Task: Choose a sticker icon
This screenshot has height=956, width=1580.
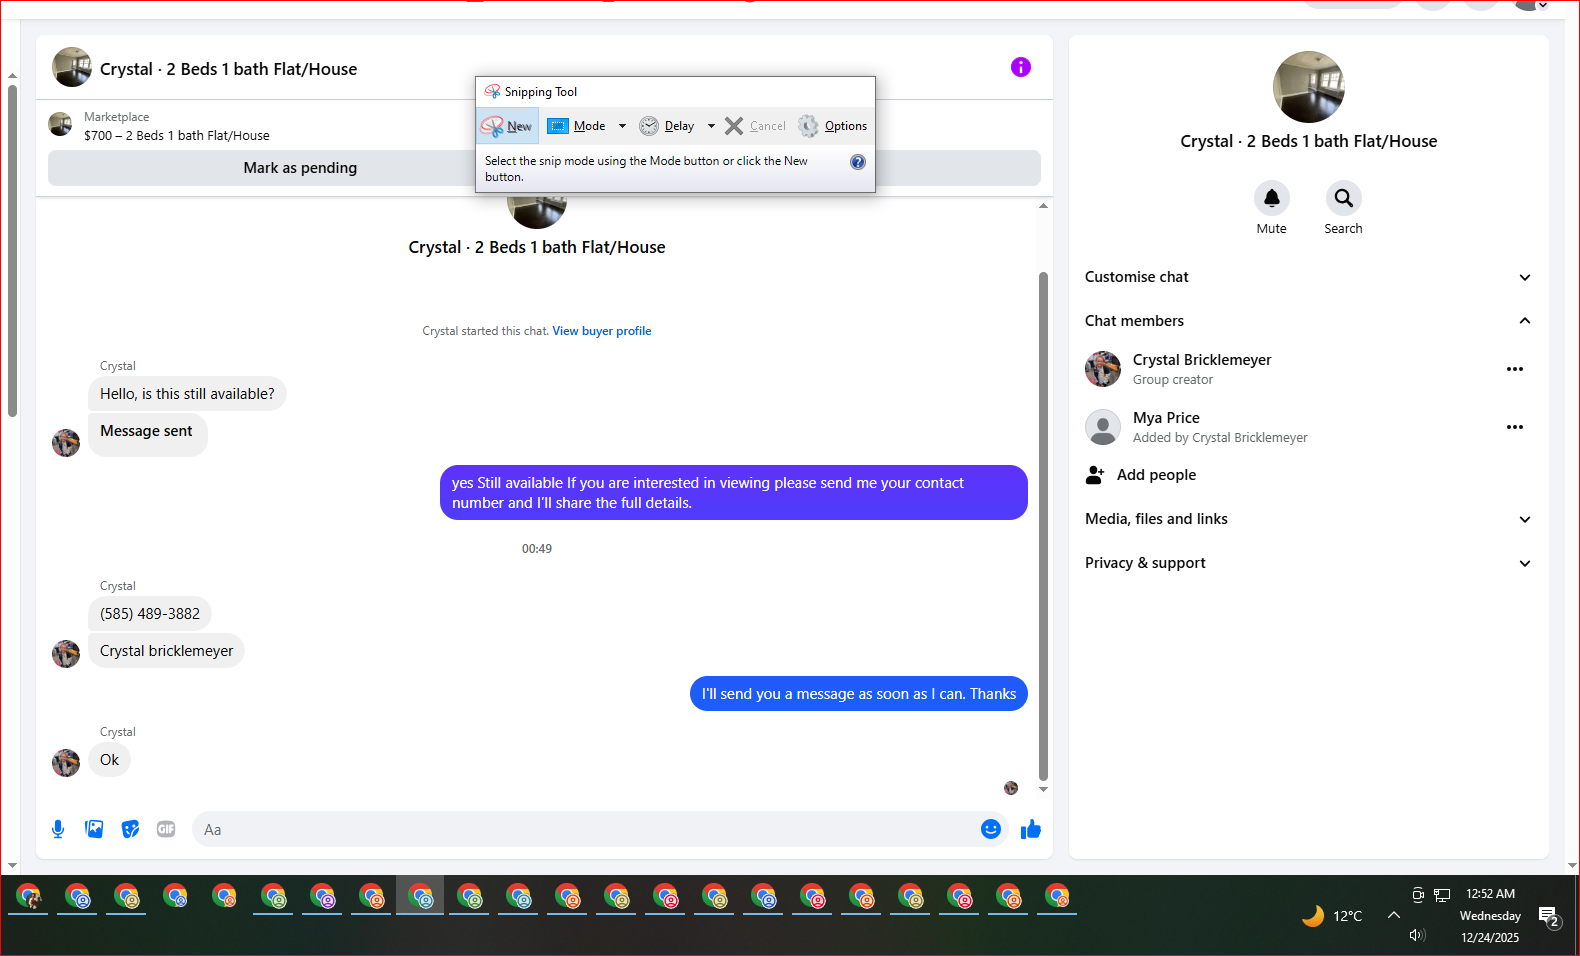Action: coord(130,829)
